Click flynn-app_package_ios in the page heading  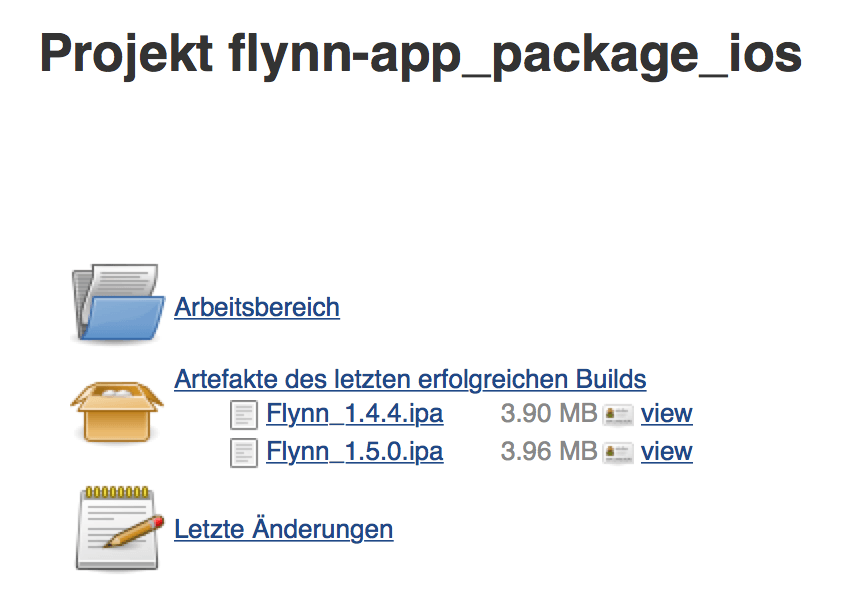click(516, 53)
